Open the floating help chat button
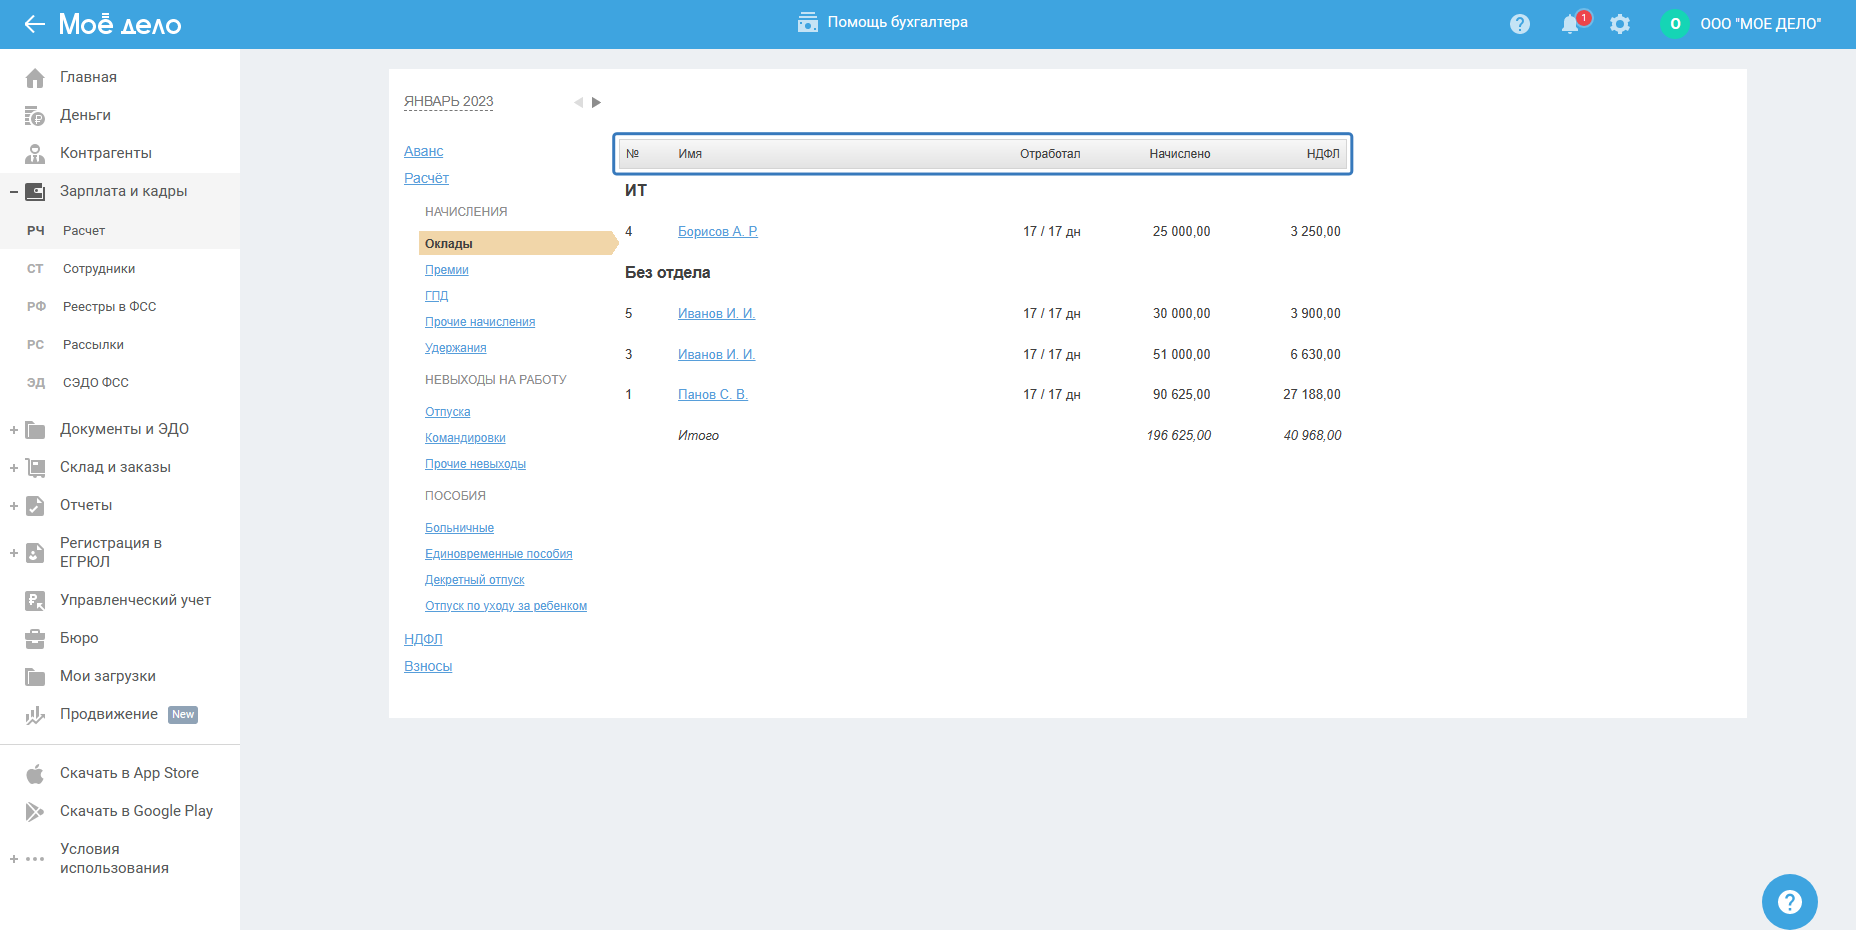Screen dimensions: 1856x930 (x=1789, y=901)
